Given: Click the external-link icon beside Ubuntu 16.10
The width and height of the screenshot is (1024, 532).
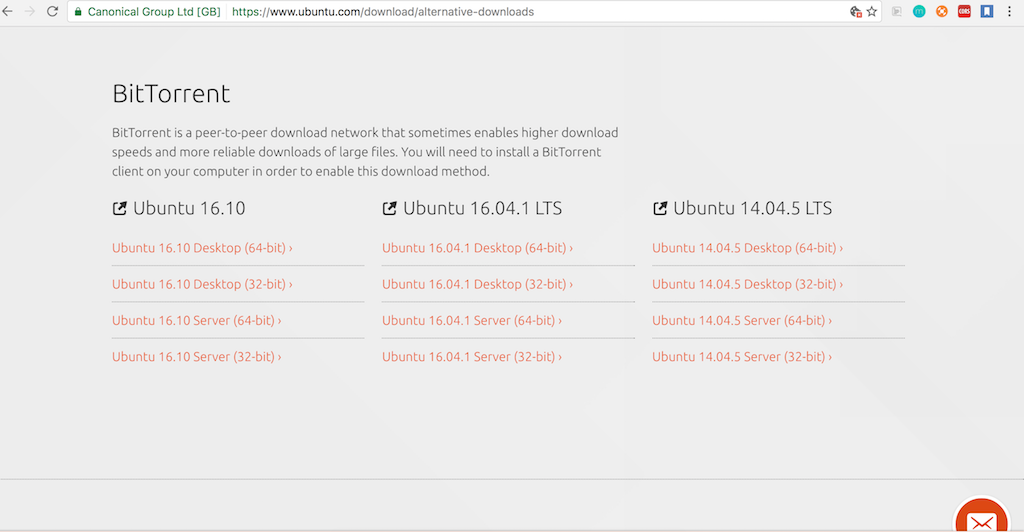Looking at the screenshot, I should [120, 209].
